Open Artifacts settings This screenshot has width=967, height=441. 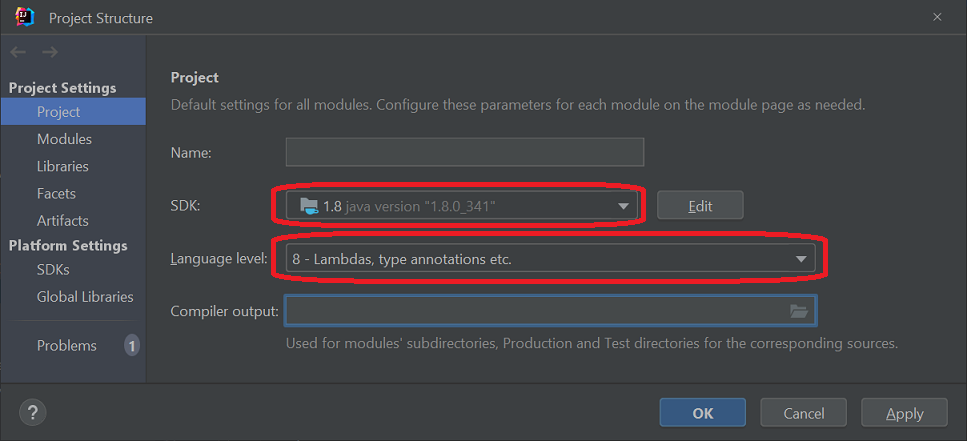62,220
